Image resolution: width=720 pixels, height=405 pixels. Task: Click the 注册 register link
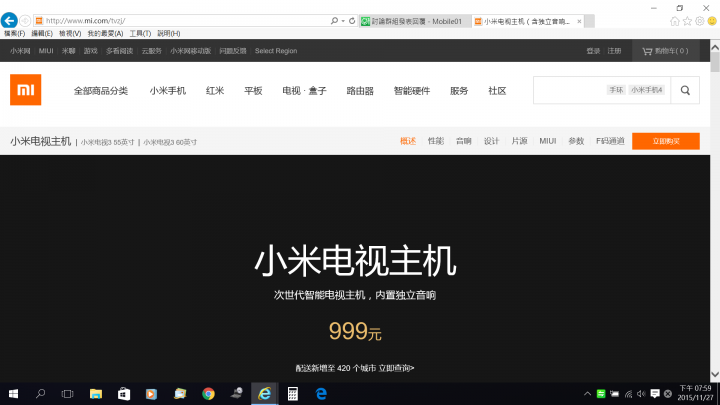coord(614,51)
